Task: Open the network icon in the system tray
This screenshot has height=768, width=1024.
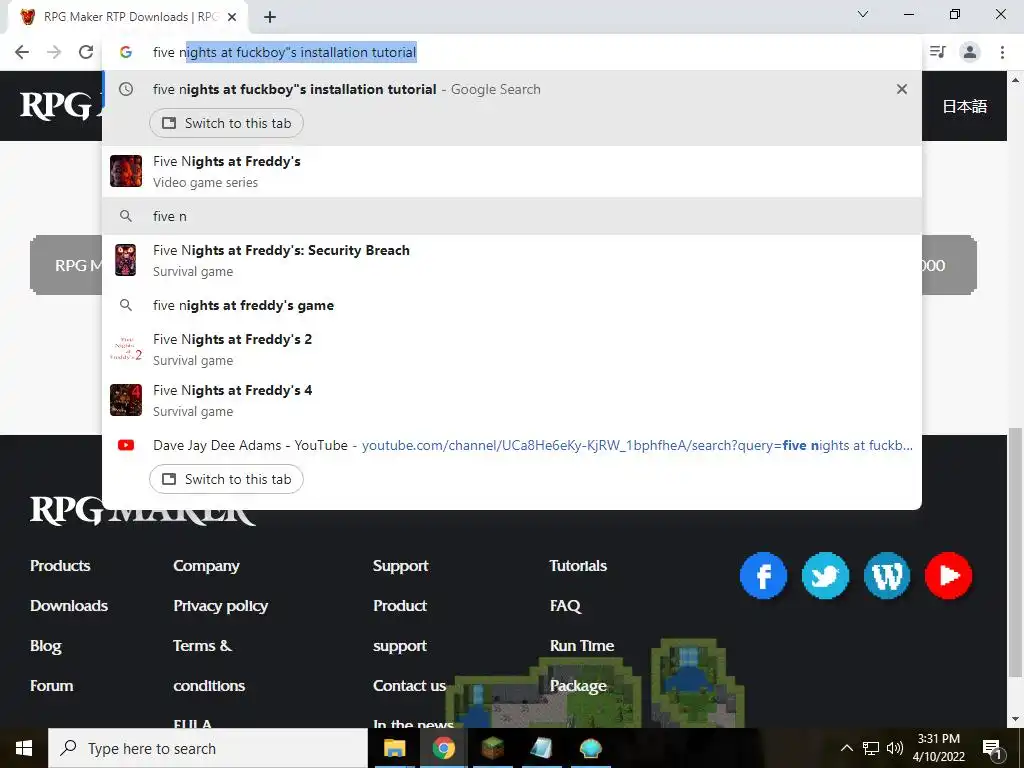Action: click(871, 748)
